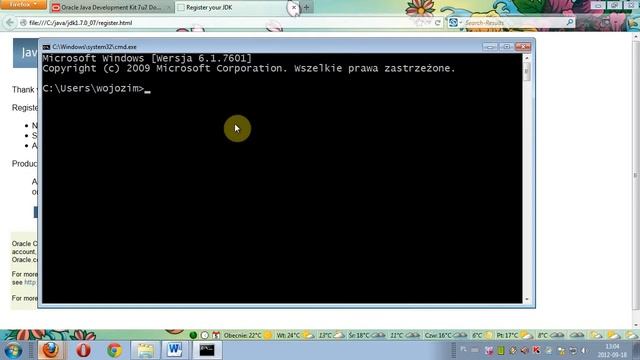Image resolution: width=640 pixels, height=360 pixels.
Task: Minimize the cmd.exe window
Action: pyautogui.click(x=489, y=47)
